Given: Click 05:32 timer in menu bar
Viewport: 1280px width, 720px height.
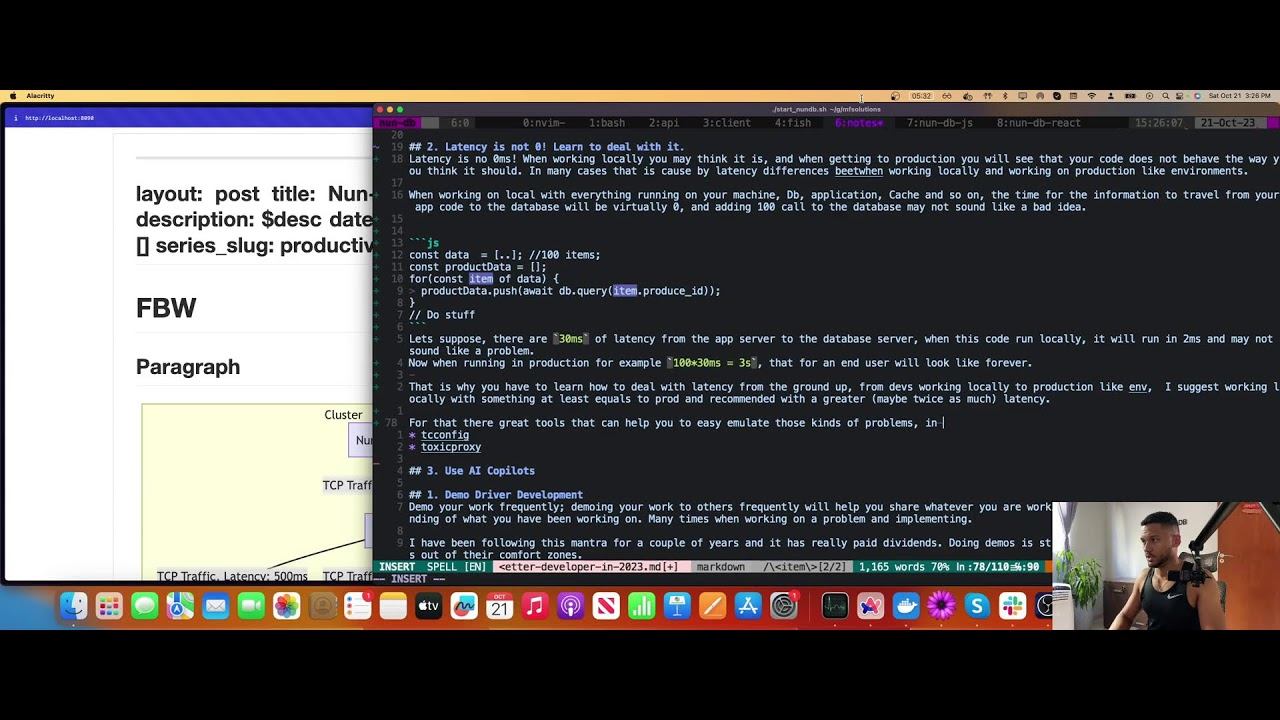Looking at the screenshot, I should coord(921,96).
